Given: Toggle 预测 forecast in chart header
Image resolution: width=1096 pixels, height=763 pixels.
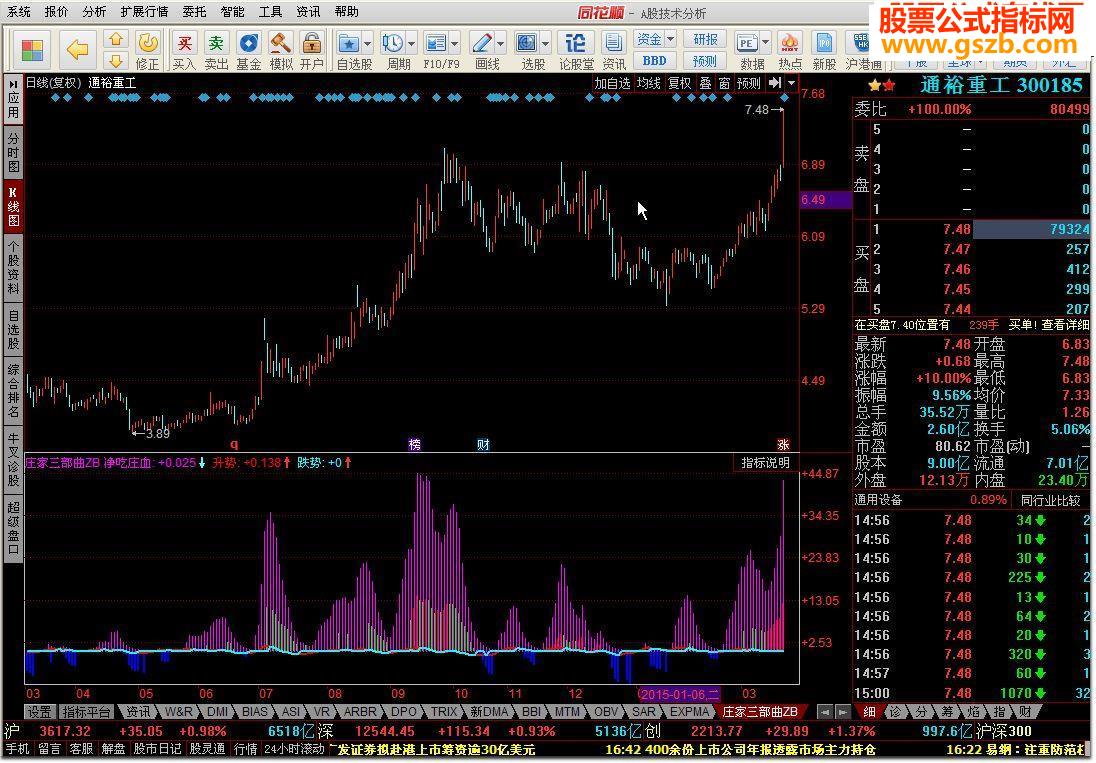Looking at the screenshot, I should pos(748,83).
